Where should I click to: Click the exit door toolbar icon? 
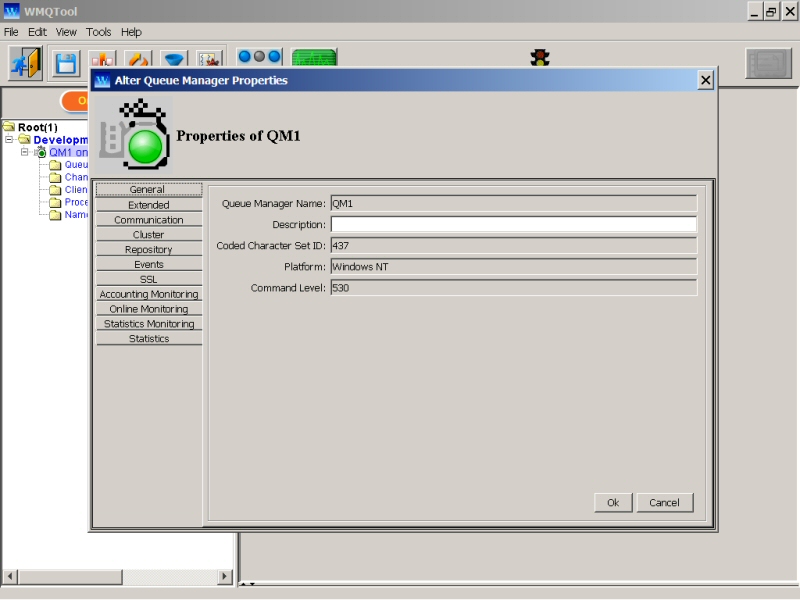(x=26, y=63)
